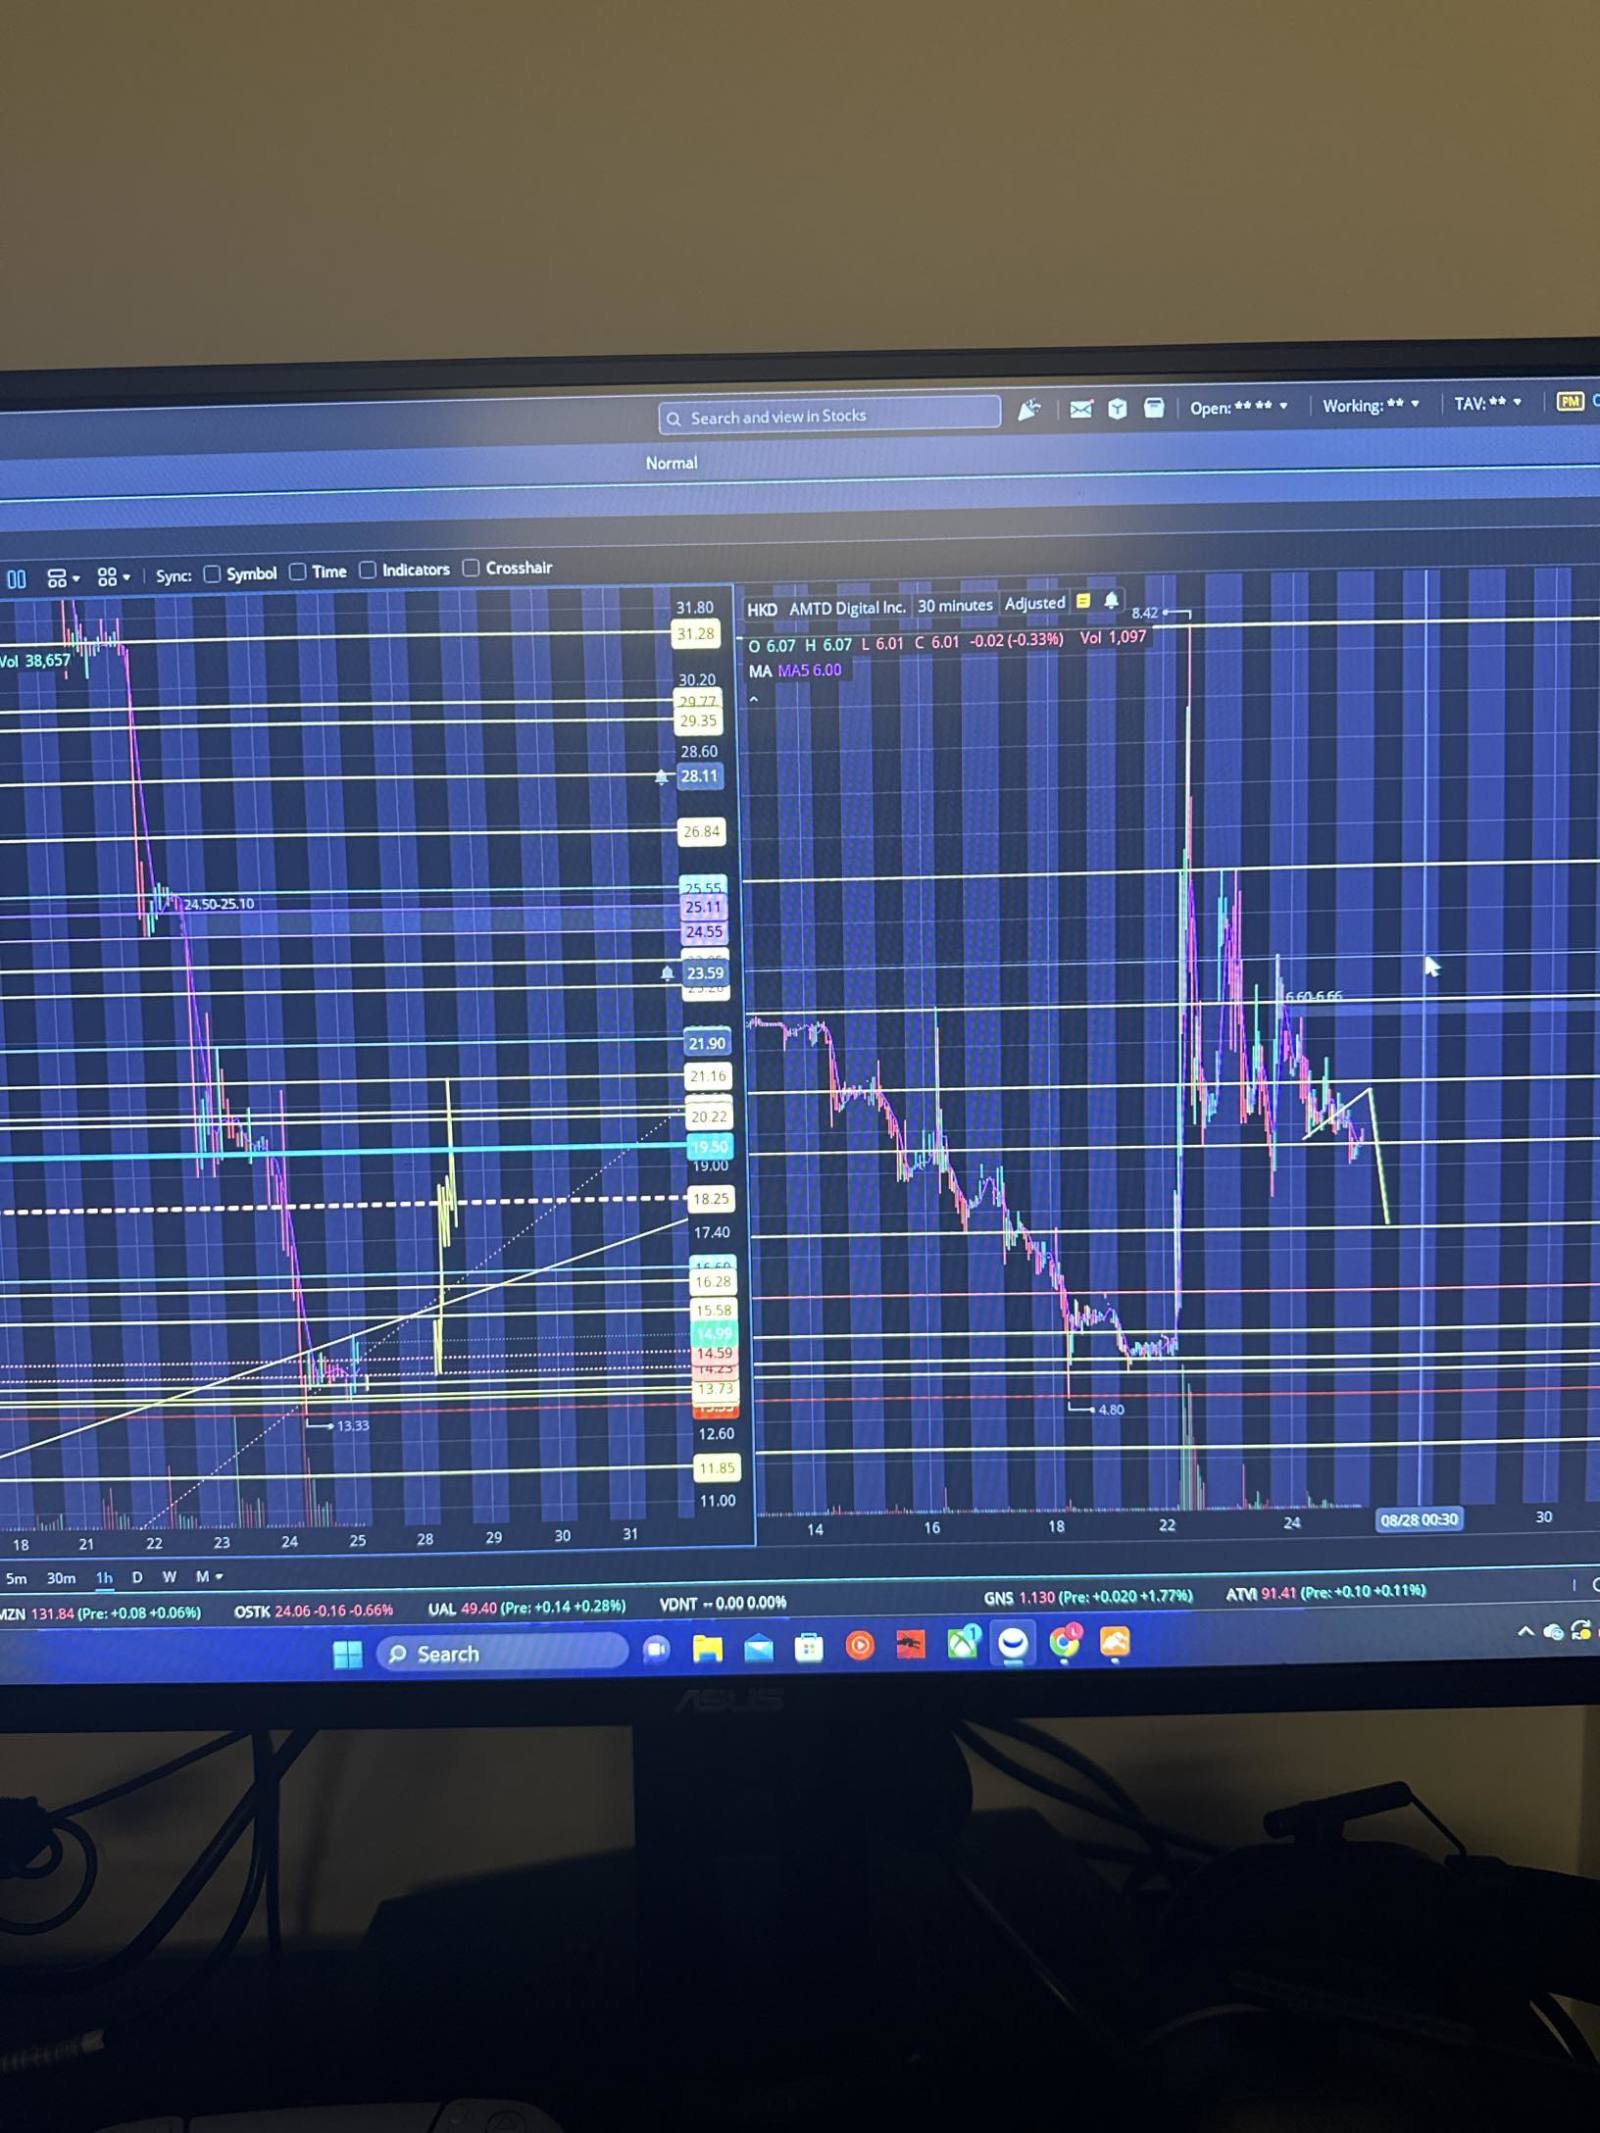The height and width of the screenshot is (2133, 1600).
Task: Click the cloud sync tray icon
Action: point(1553,1631)
